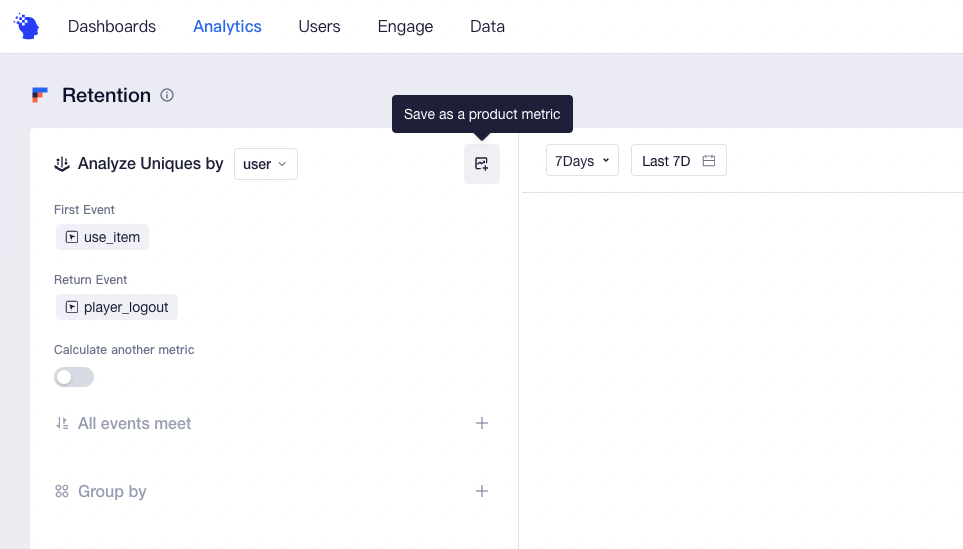This screenshot has width=963, height=549.
Task: Open the Data menu
Action: pos(488,26)
